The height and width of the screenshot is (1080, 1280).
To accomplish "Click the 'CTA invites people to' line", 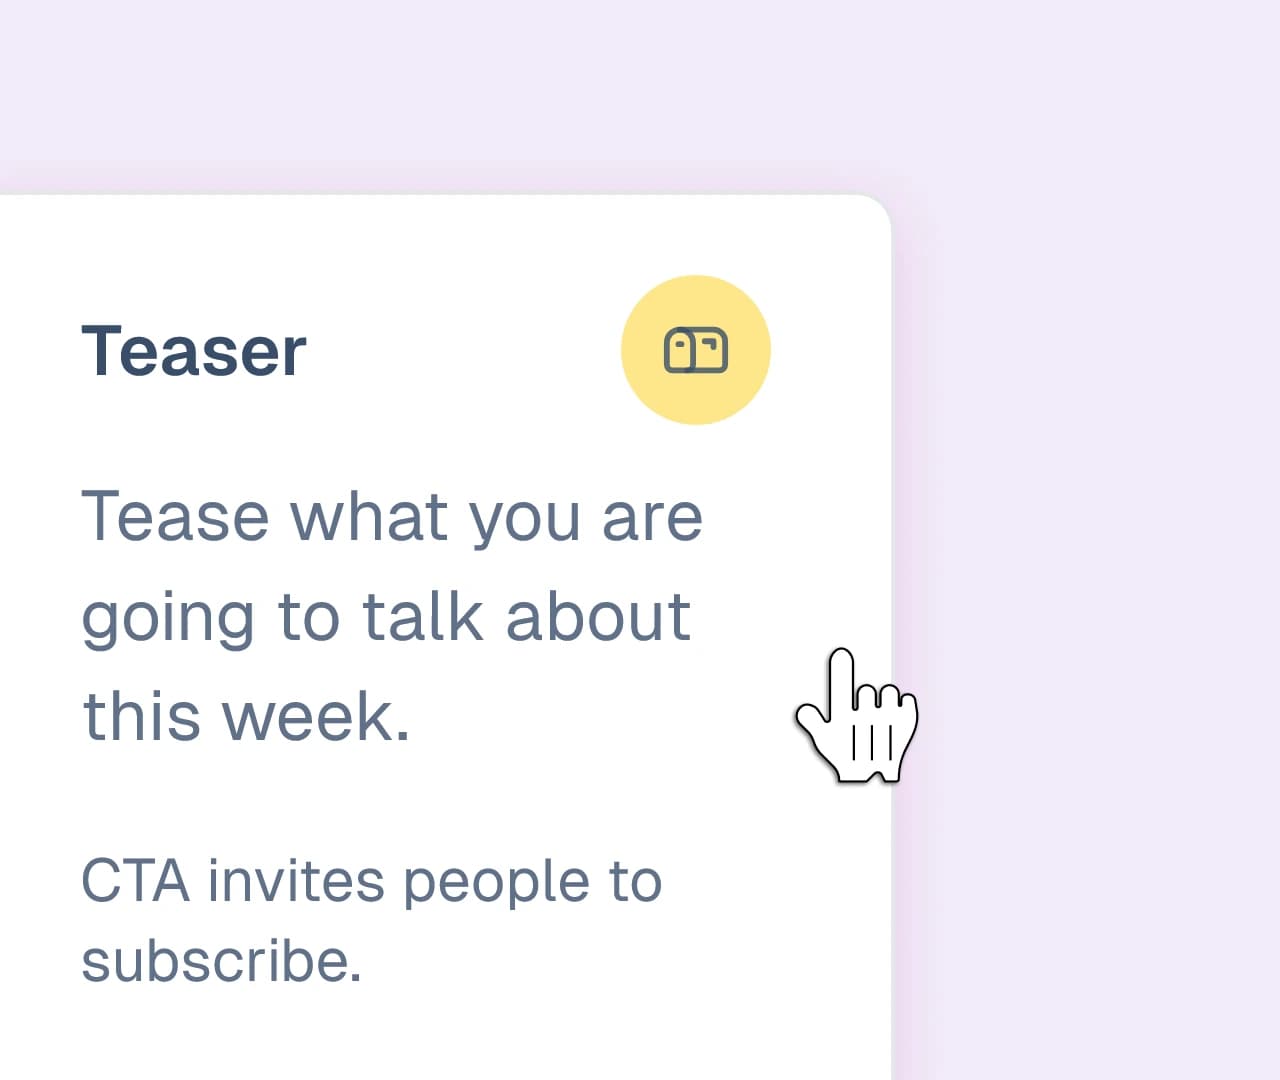I will [371, 882].
